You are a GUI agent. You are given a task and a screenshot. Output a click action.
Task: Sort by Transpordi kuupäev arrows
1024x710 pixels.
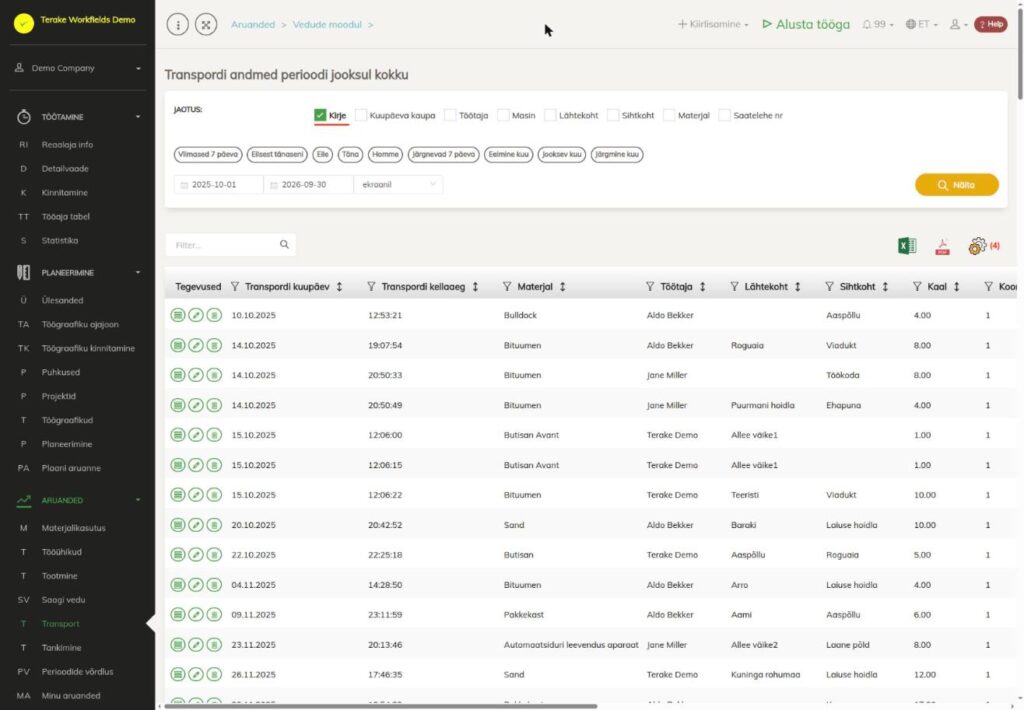340,287
